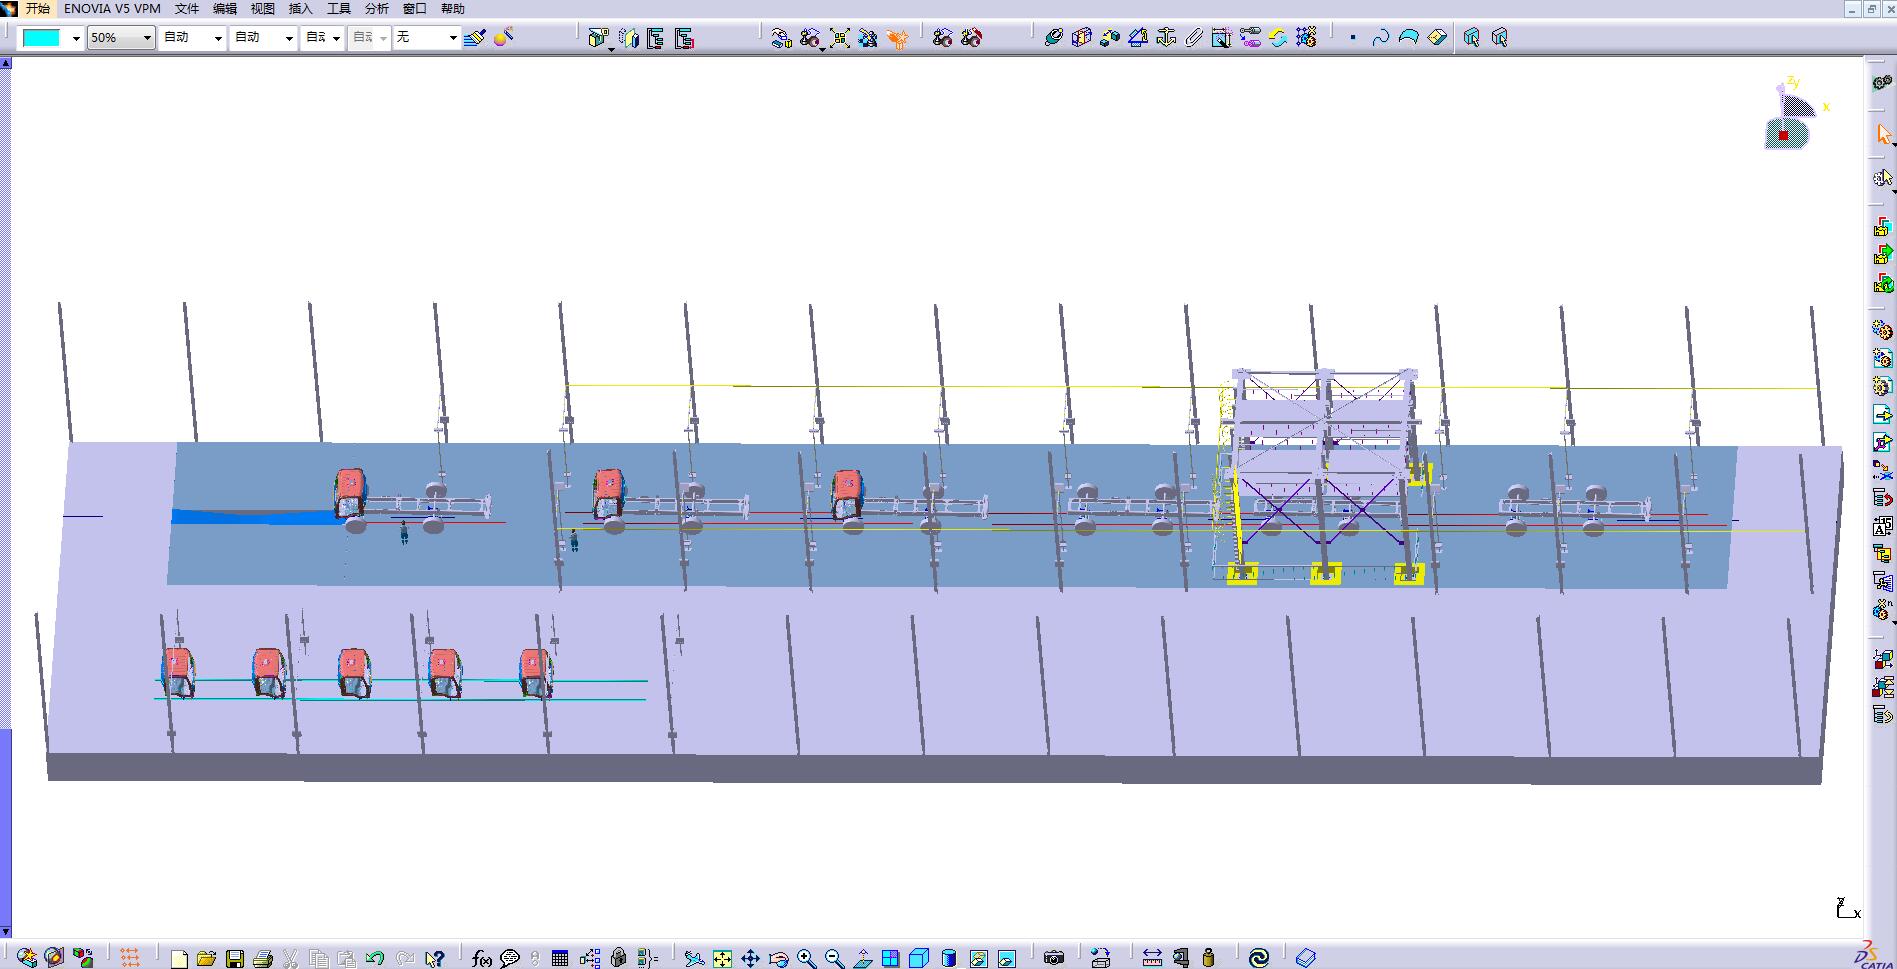Click the Fit All In icon
This screenshot has height=969, width=1897.
[722, 958]
